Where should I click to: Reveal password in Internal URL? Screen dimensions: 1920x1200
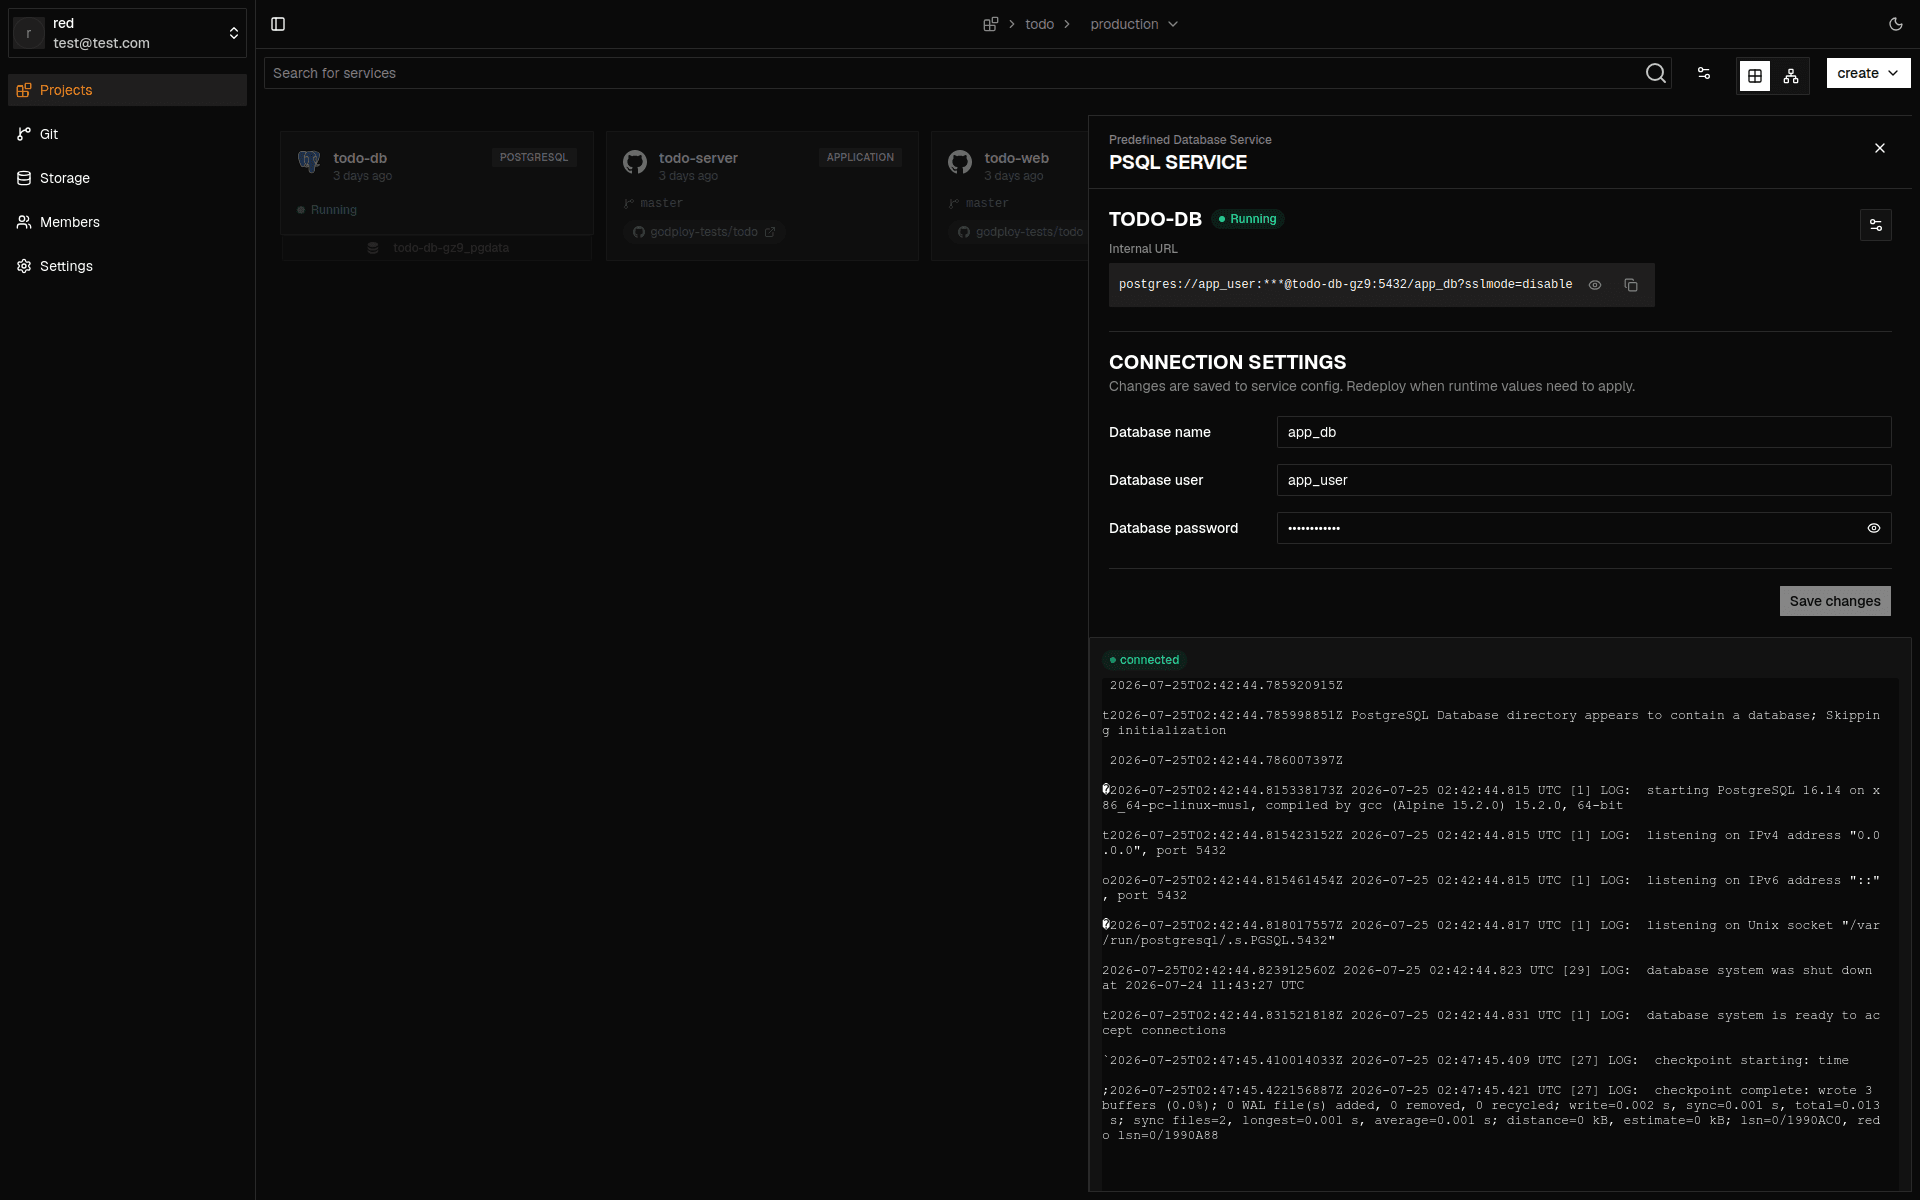coord(1595,285)
